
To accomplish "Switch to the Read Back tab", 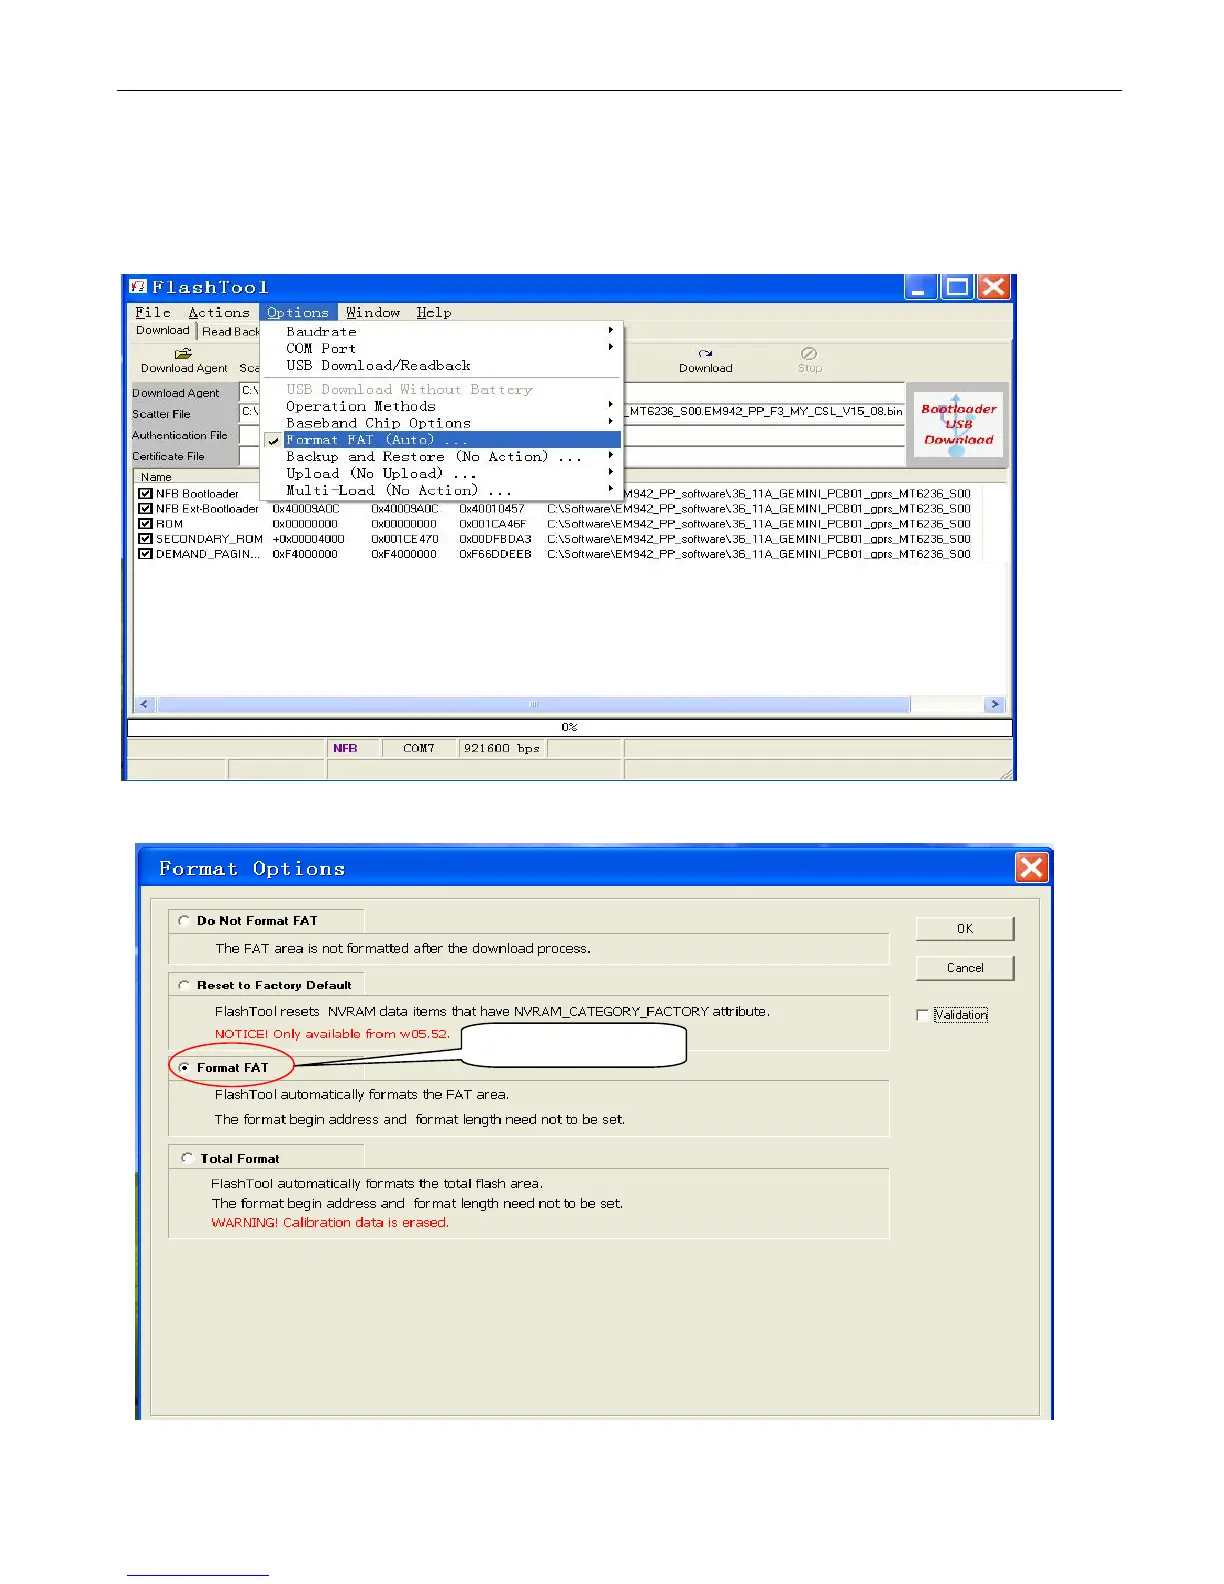I will tap(230, 332).
